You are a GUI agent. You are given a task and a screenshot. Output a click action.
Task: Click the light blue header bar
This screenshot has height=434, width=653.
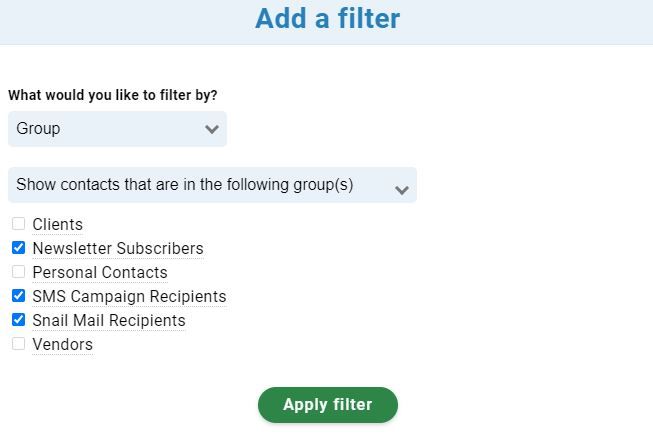(x=326, y=22)
